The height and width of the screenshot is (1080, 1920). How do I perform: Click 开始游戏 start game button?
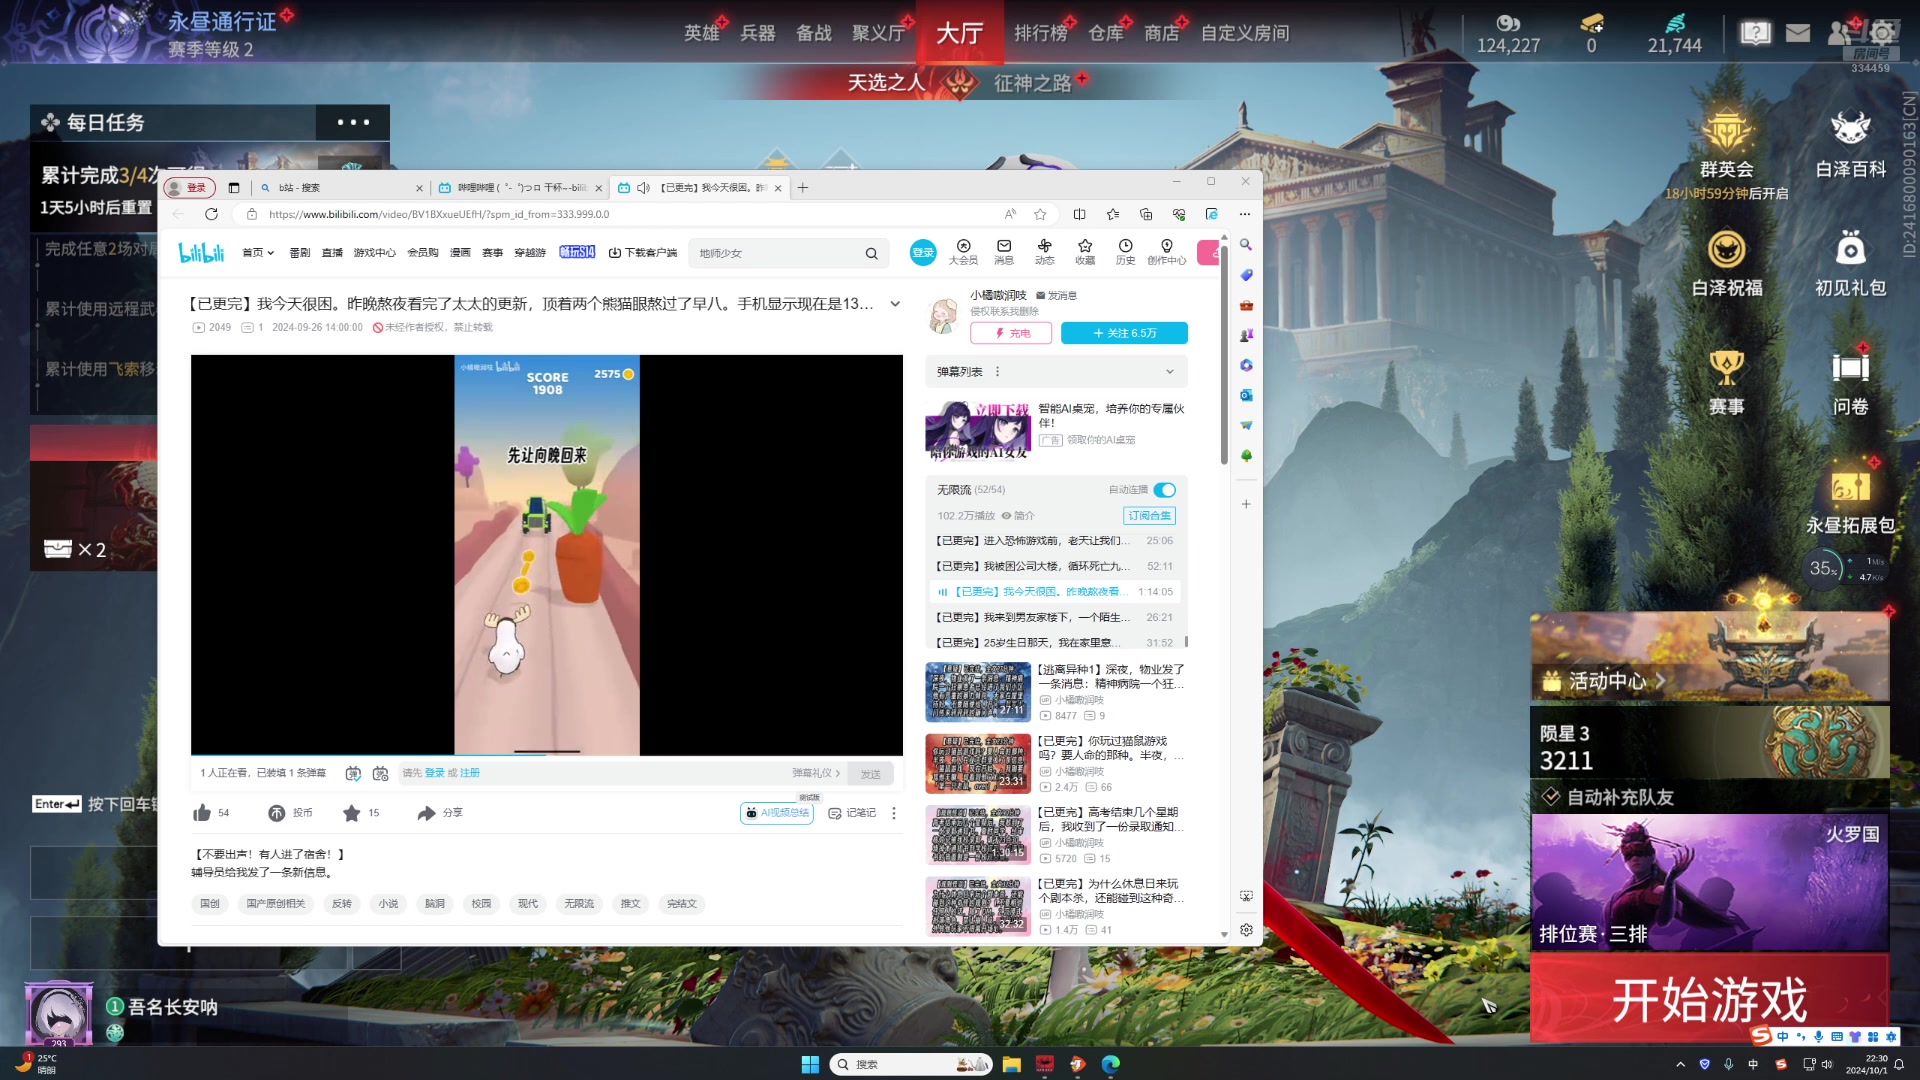(1709, 999)
